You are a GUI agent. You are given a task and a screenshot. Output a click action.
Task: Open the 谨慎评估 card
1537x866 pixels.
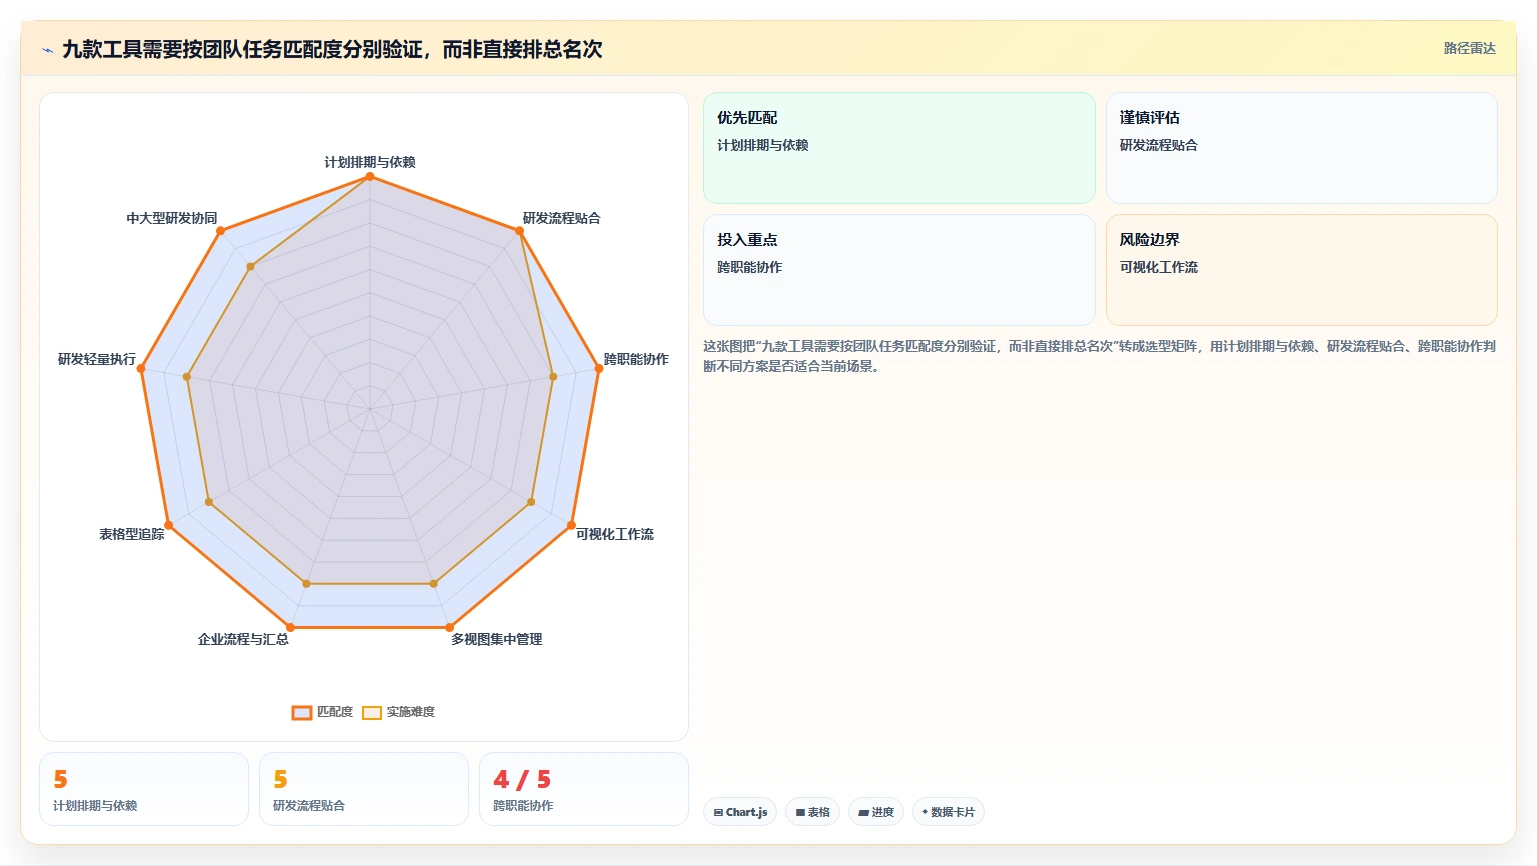click(1301, 148)
